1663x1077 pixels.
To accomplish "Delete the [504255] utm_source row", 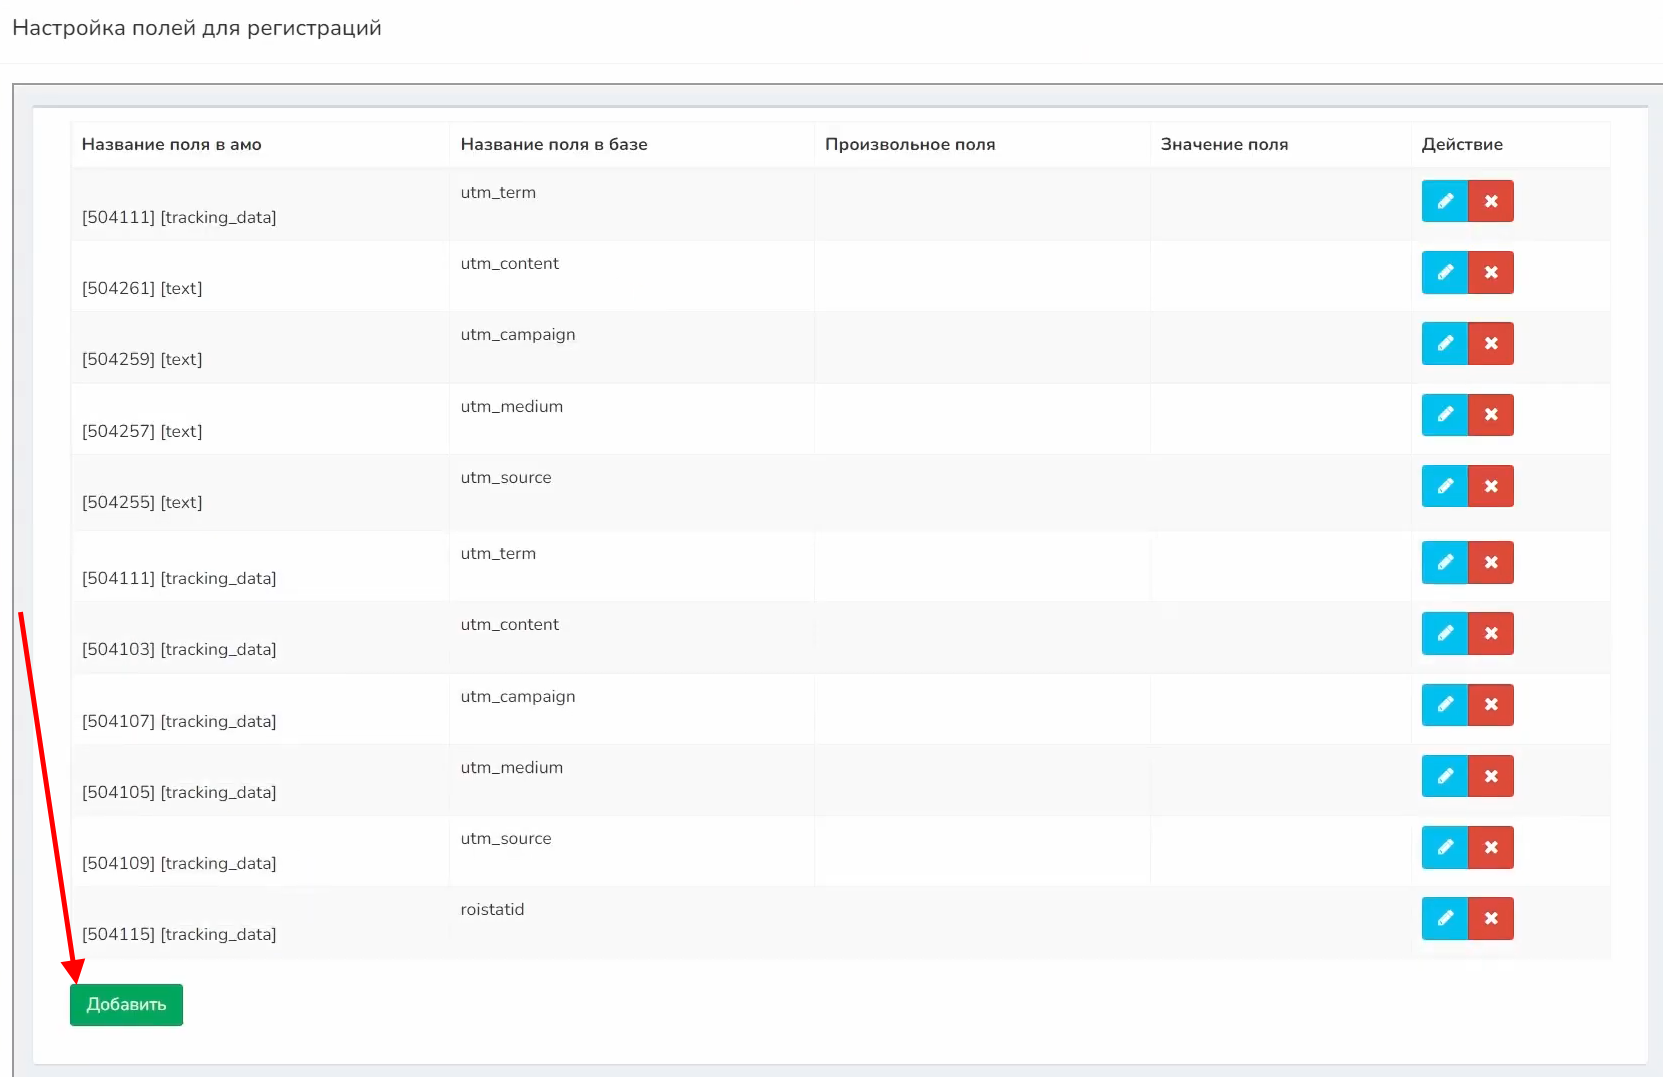I will click(x=1490, y=486).
